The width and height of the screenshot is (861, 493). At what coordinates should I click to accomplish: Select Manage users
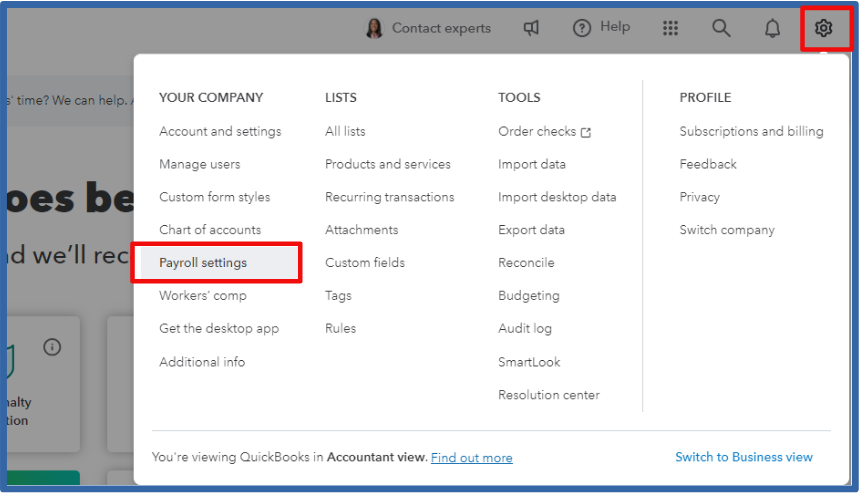(x=199, y=164)
